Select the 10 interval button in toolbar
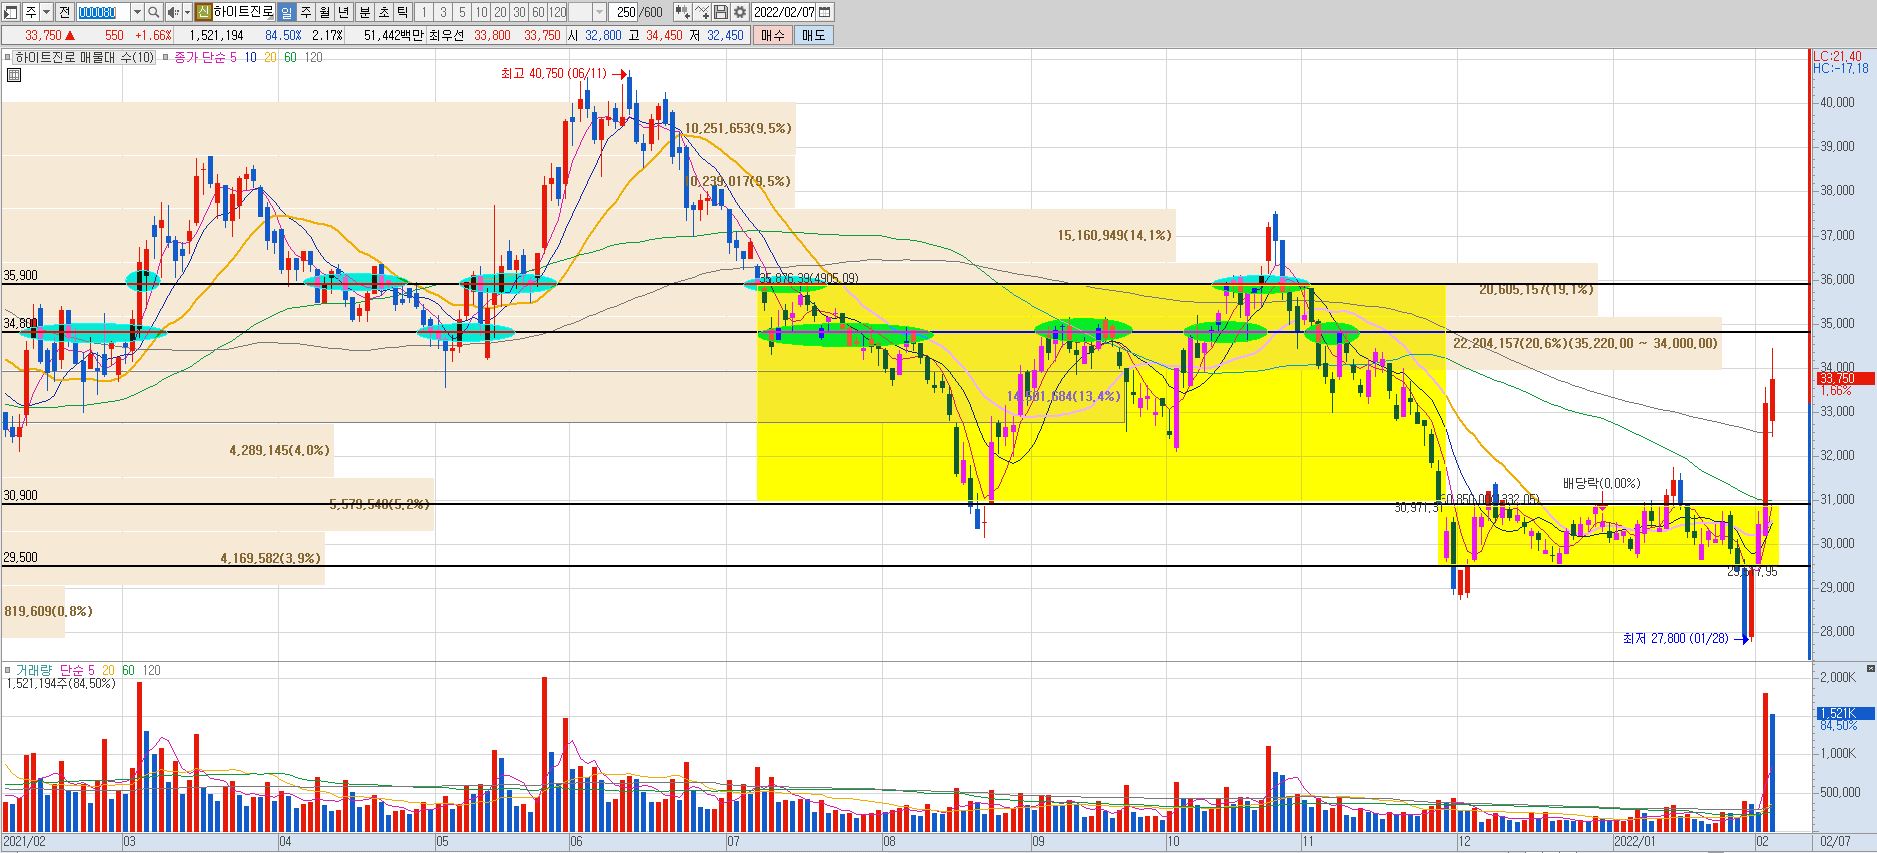The height and width of the screenshot is (853, 1877). (x=481, y=12)
